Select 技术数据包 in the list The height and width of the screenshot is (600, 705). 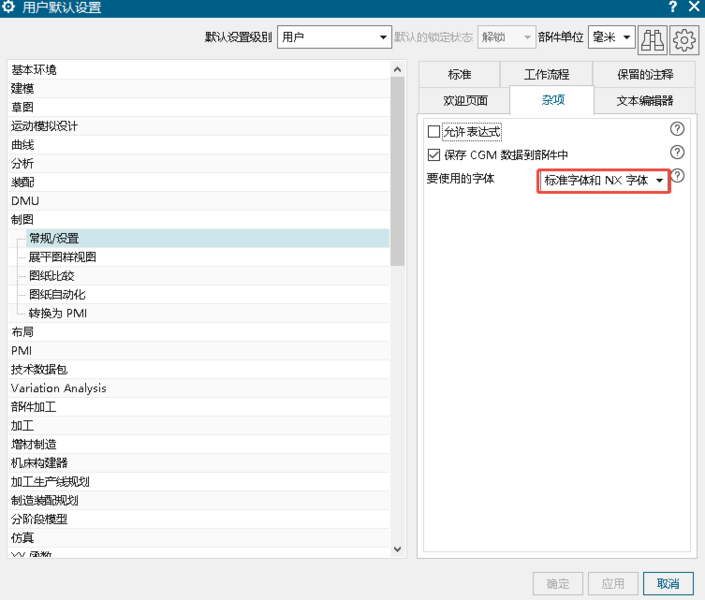[x=199, y=370]
